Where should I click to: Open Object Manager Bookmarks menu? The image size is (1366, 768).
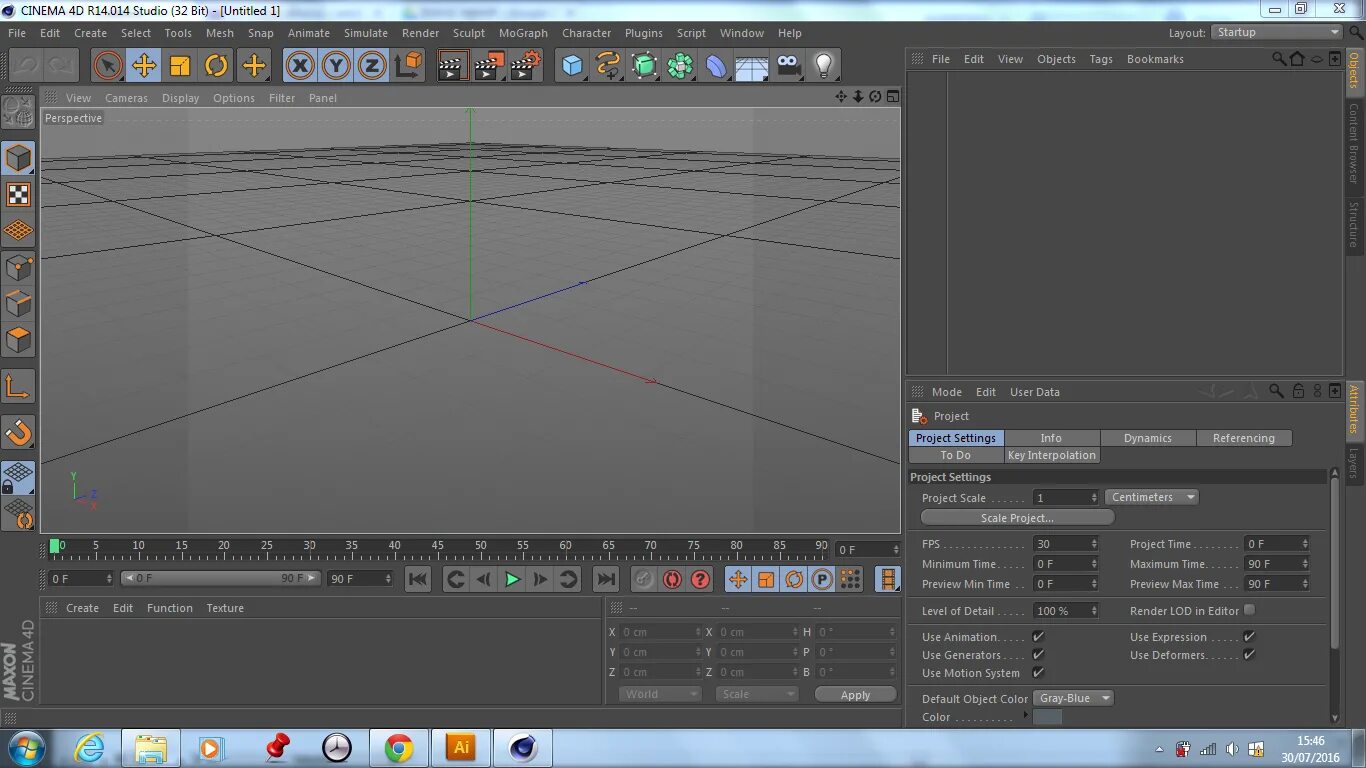[x=1155, y=59]
